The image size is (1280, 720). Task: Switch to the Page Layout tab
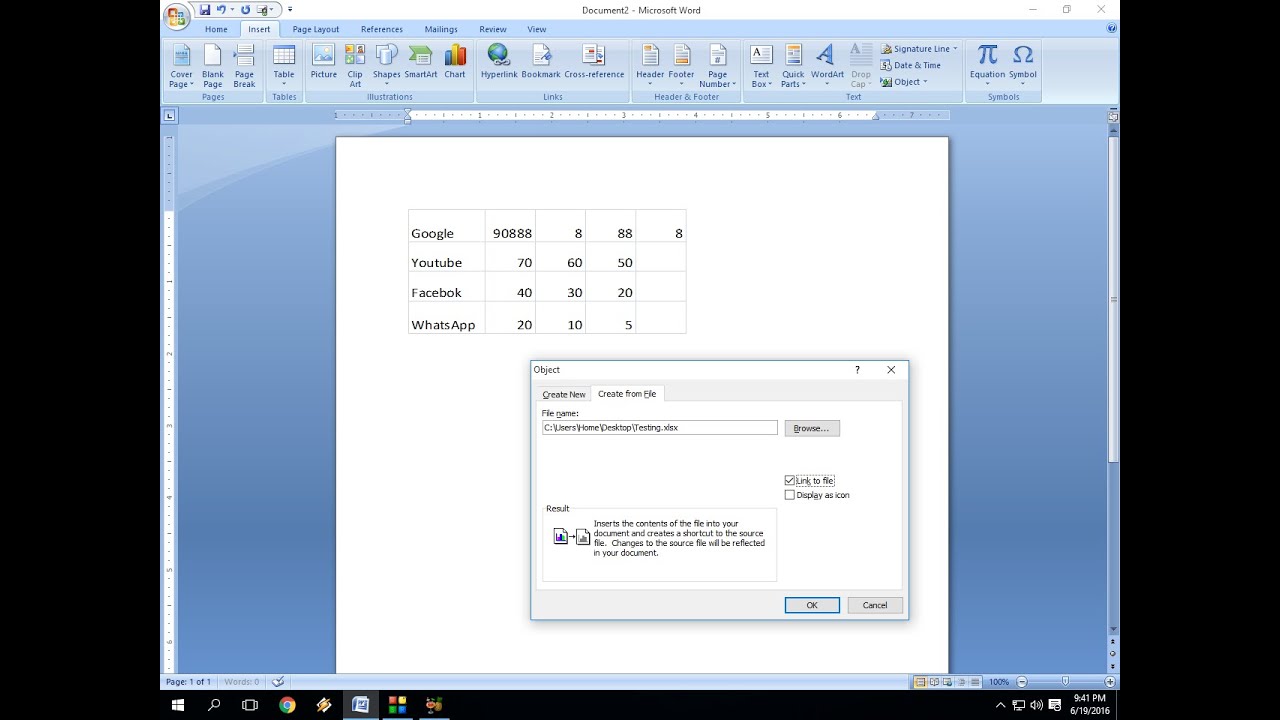316,29
